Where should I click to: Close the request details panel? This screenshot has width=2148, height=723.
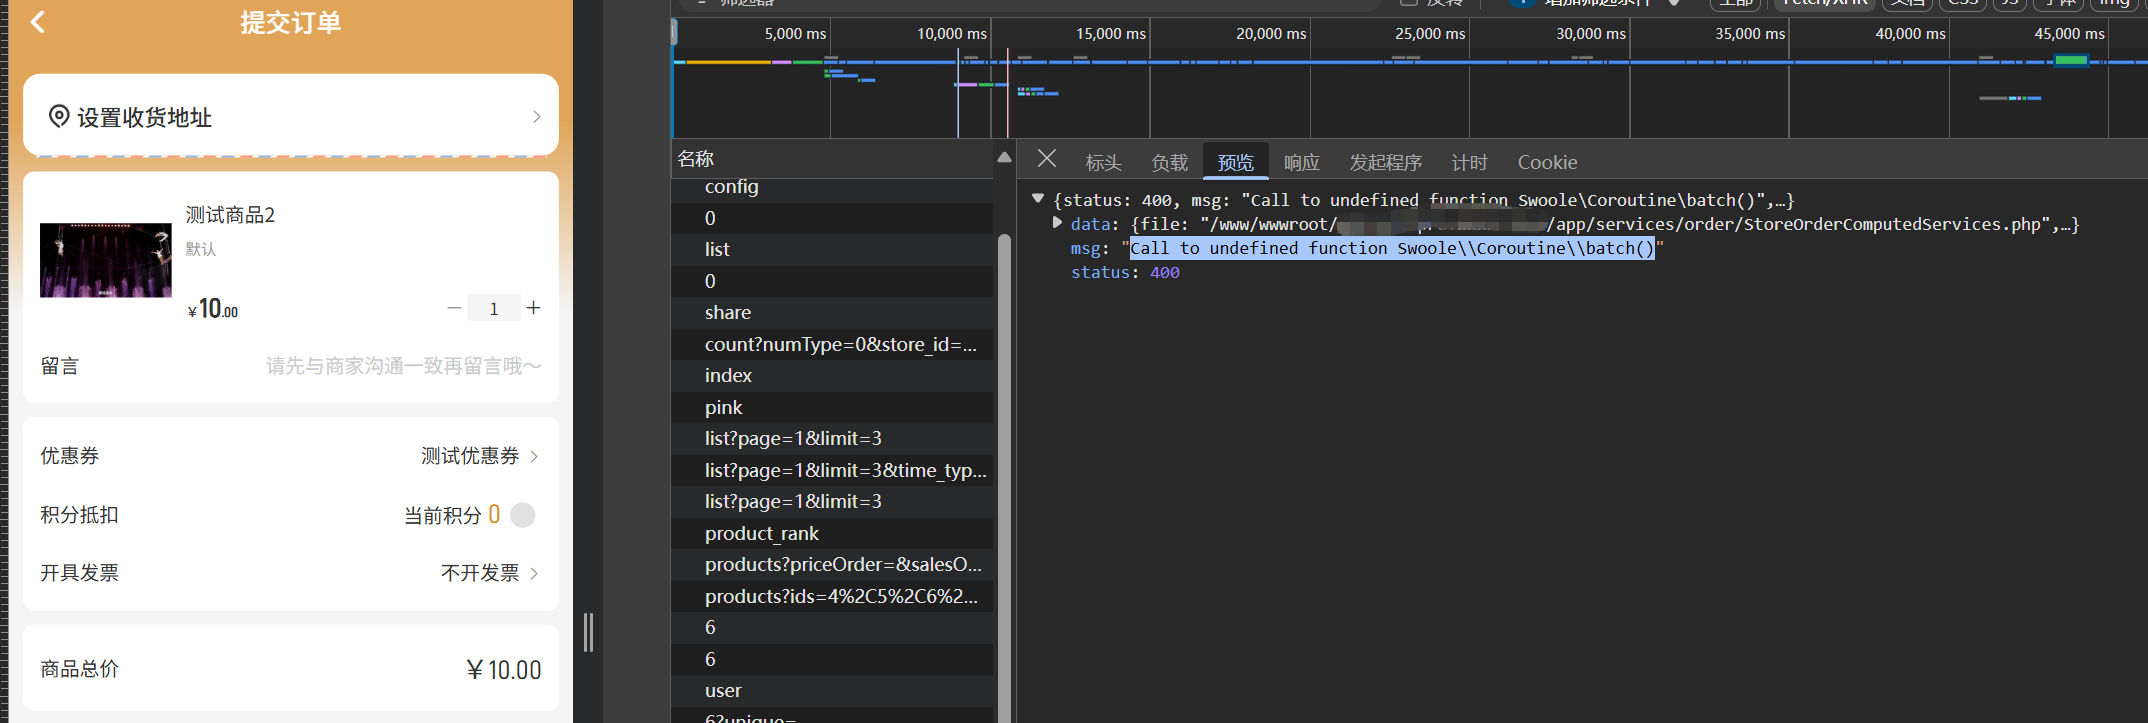1046,159
